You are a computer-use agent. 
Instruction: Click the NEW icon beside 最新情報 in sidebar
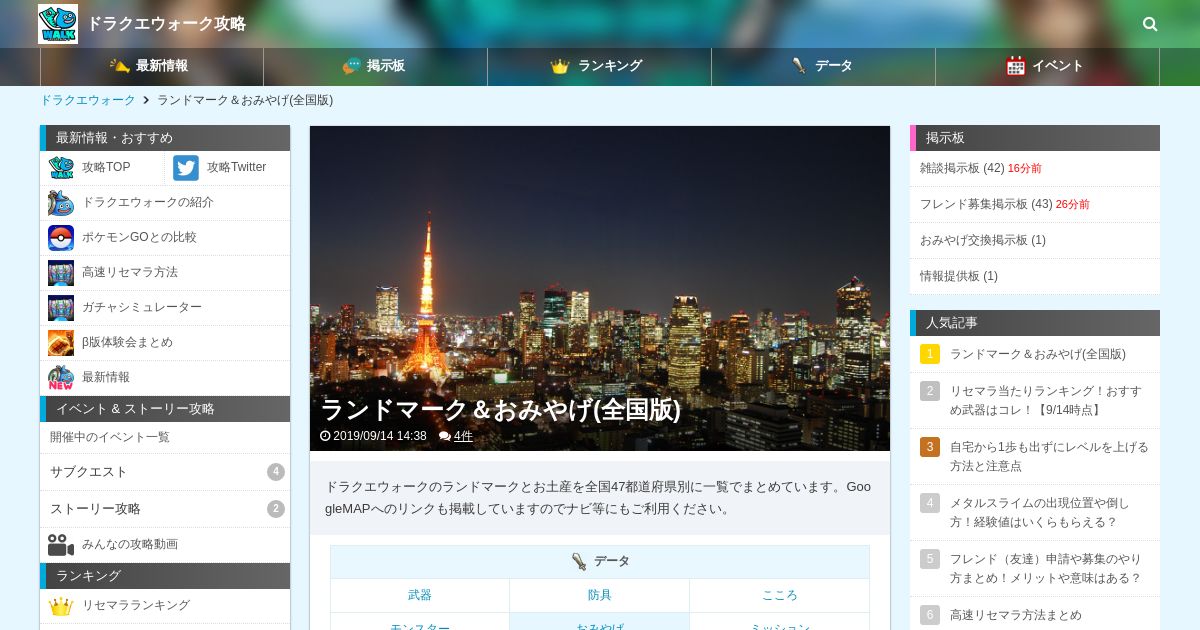point(61,378)
